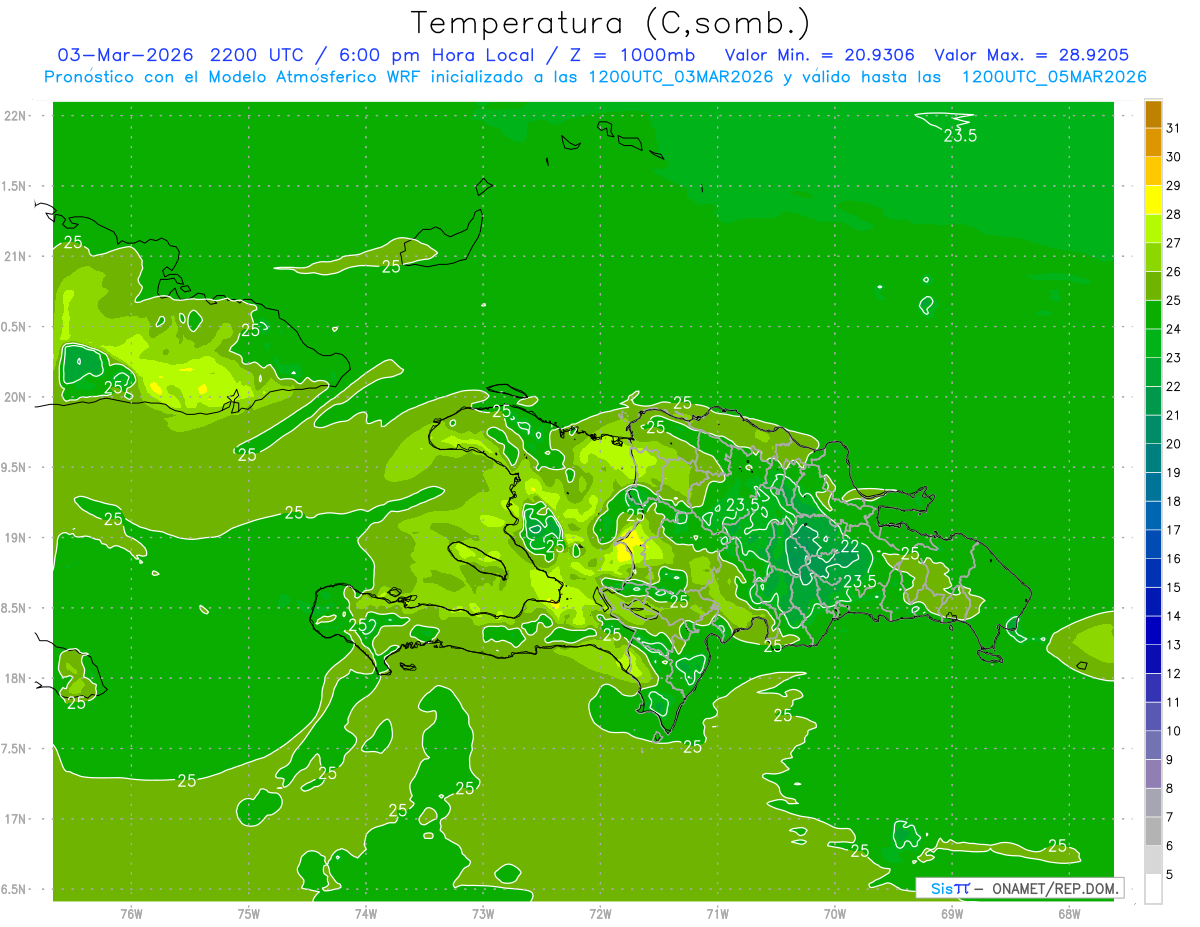This screenshot has width=1200, height=927.
Task: Click the 74W longitude axis label
Action: click(366, 913)
